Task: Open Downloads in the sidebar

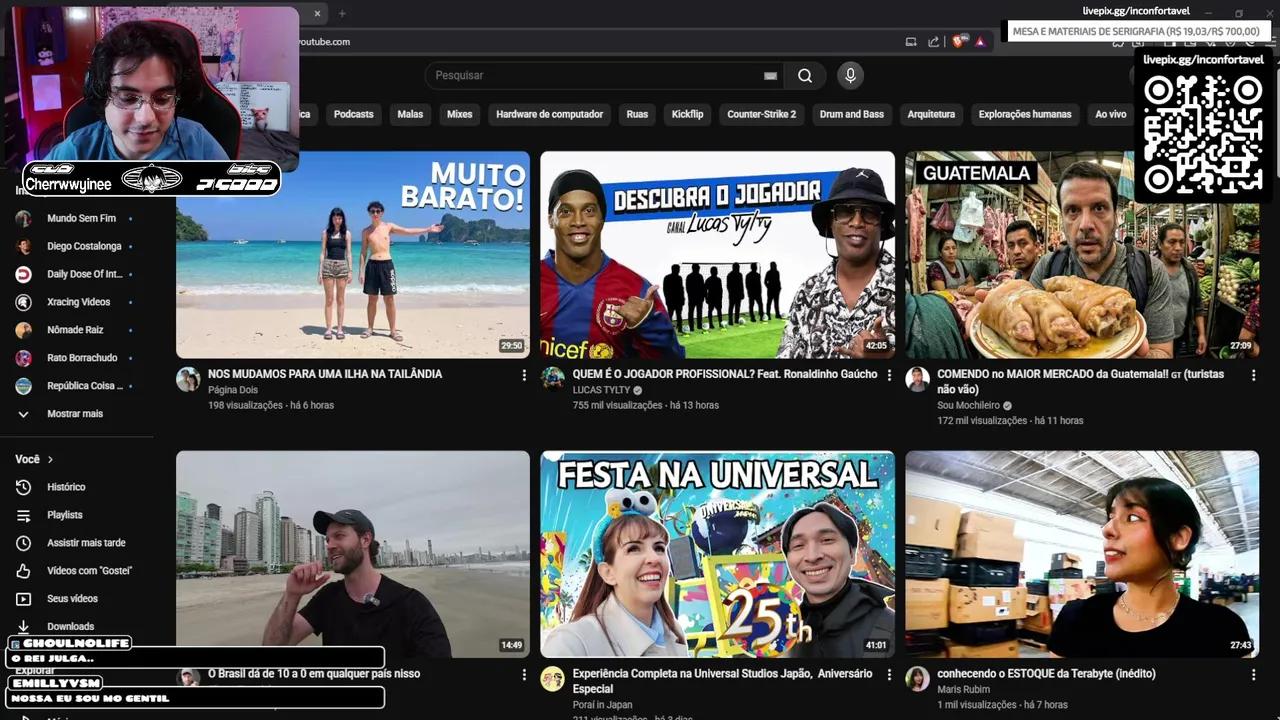Action: (x=70, y=627)
